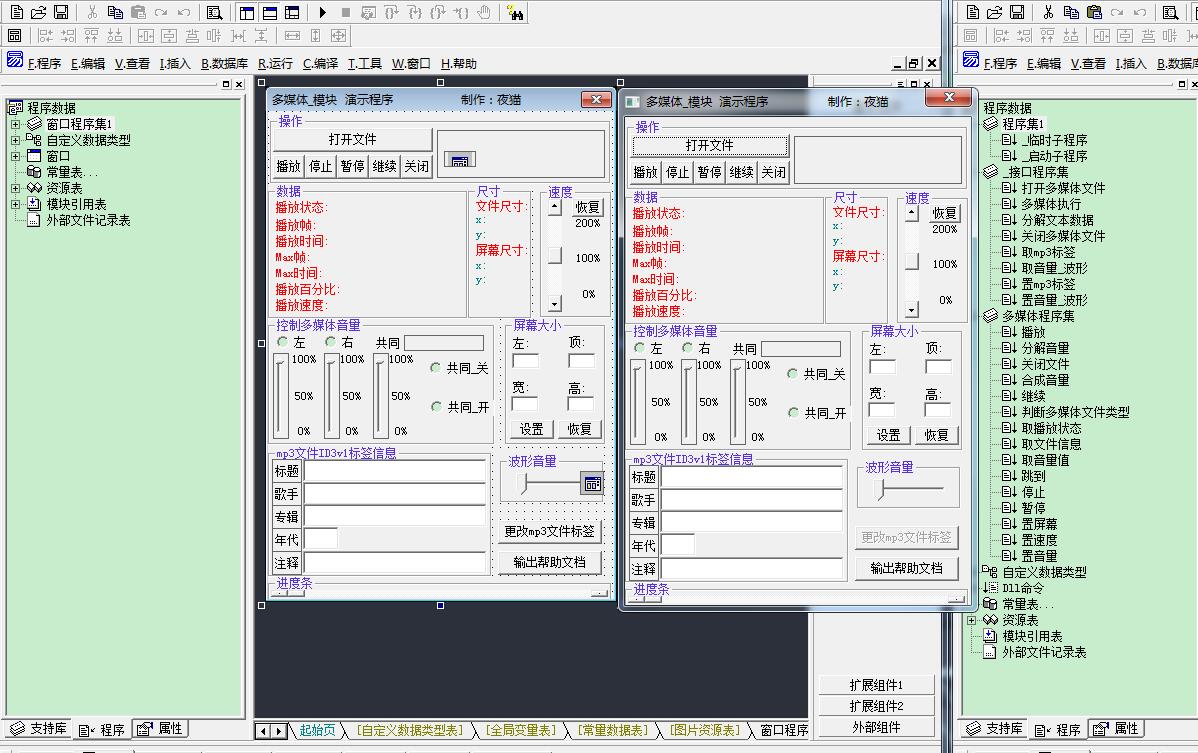Screen dimensions: 1198x753
Task: Select component icon beside 打开文件 in designer form
Action: pos(460,160)
